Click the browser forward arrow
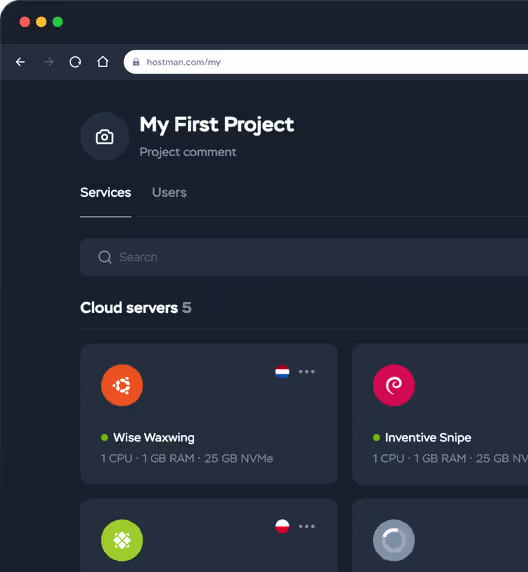Image resolution: width=528 pixels, height=572 pixels. (x=49, y=62)
